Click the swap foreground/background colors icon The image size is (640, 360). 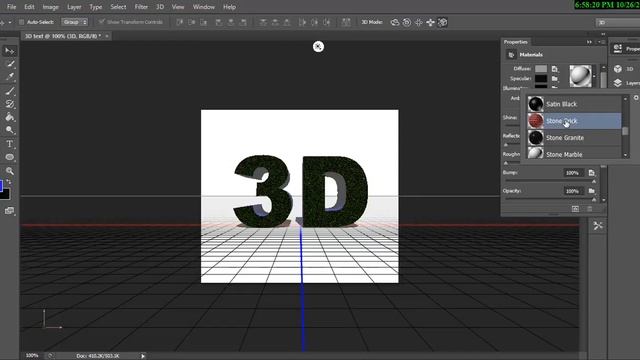tap(9, 182)
